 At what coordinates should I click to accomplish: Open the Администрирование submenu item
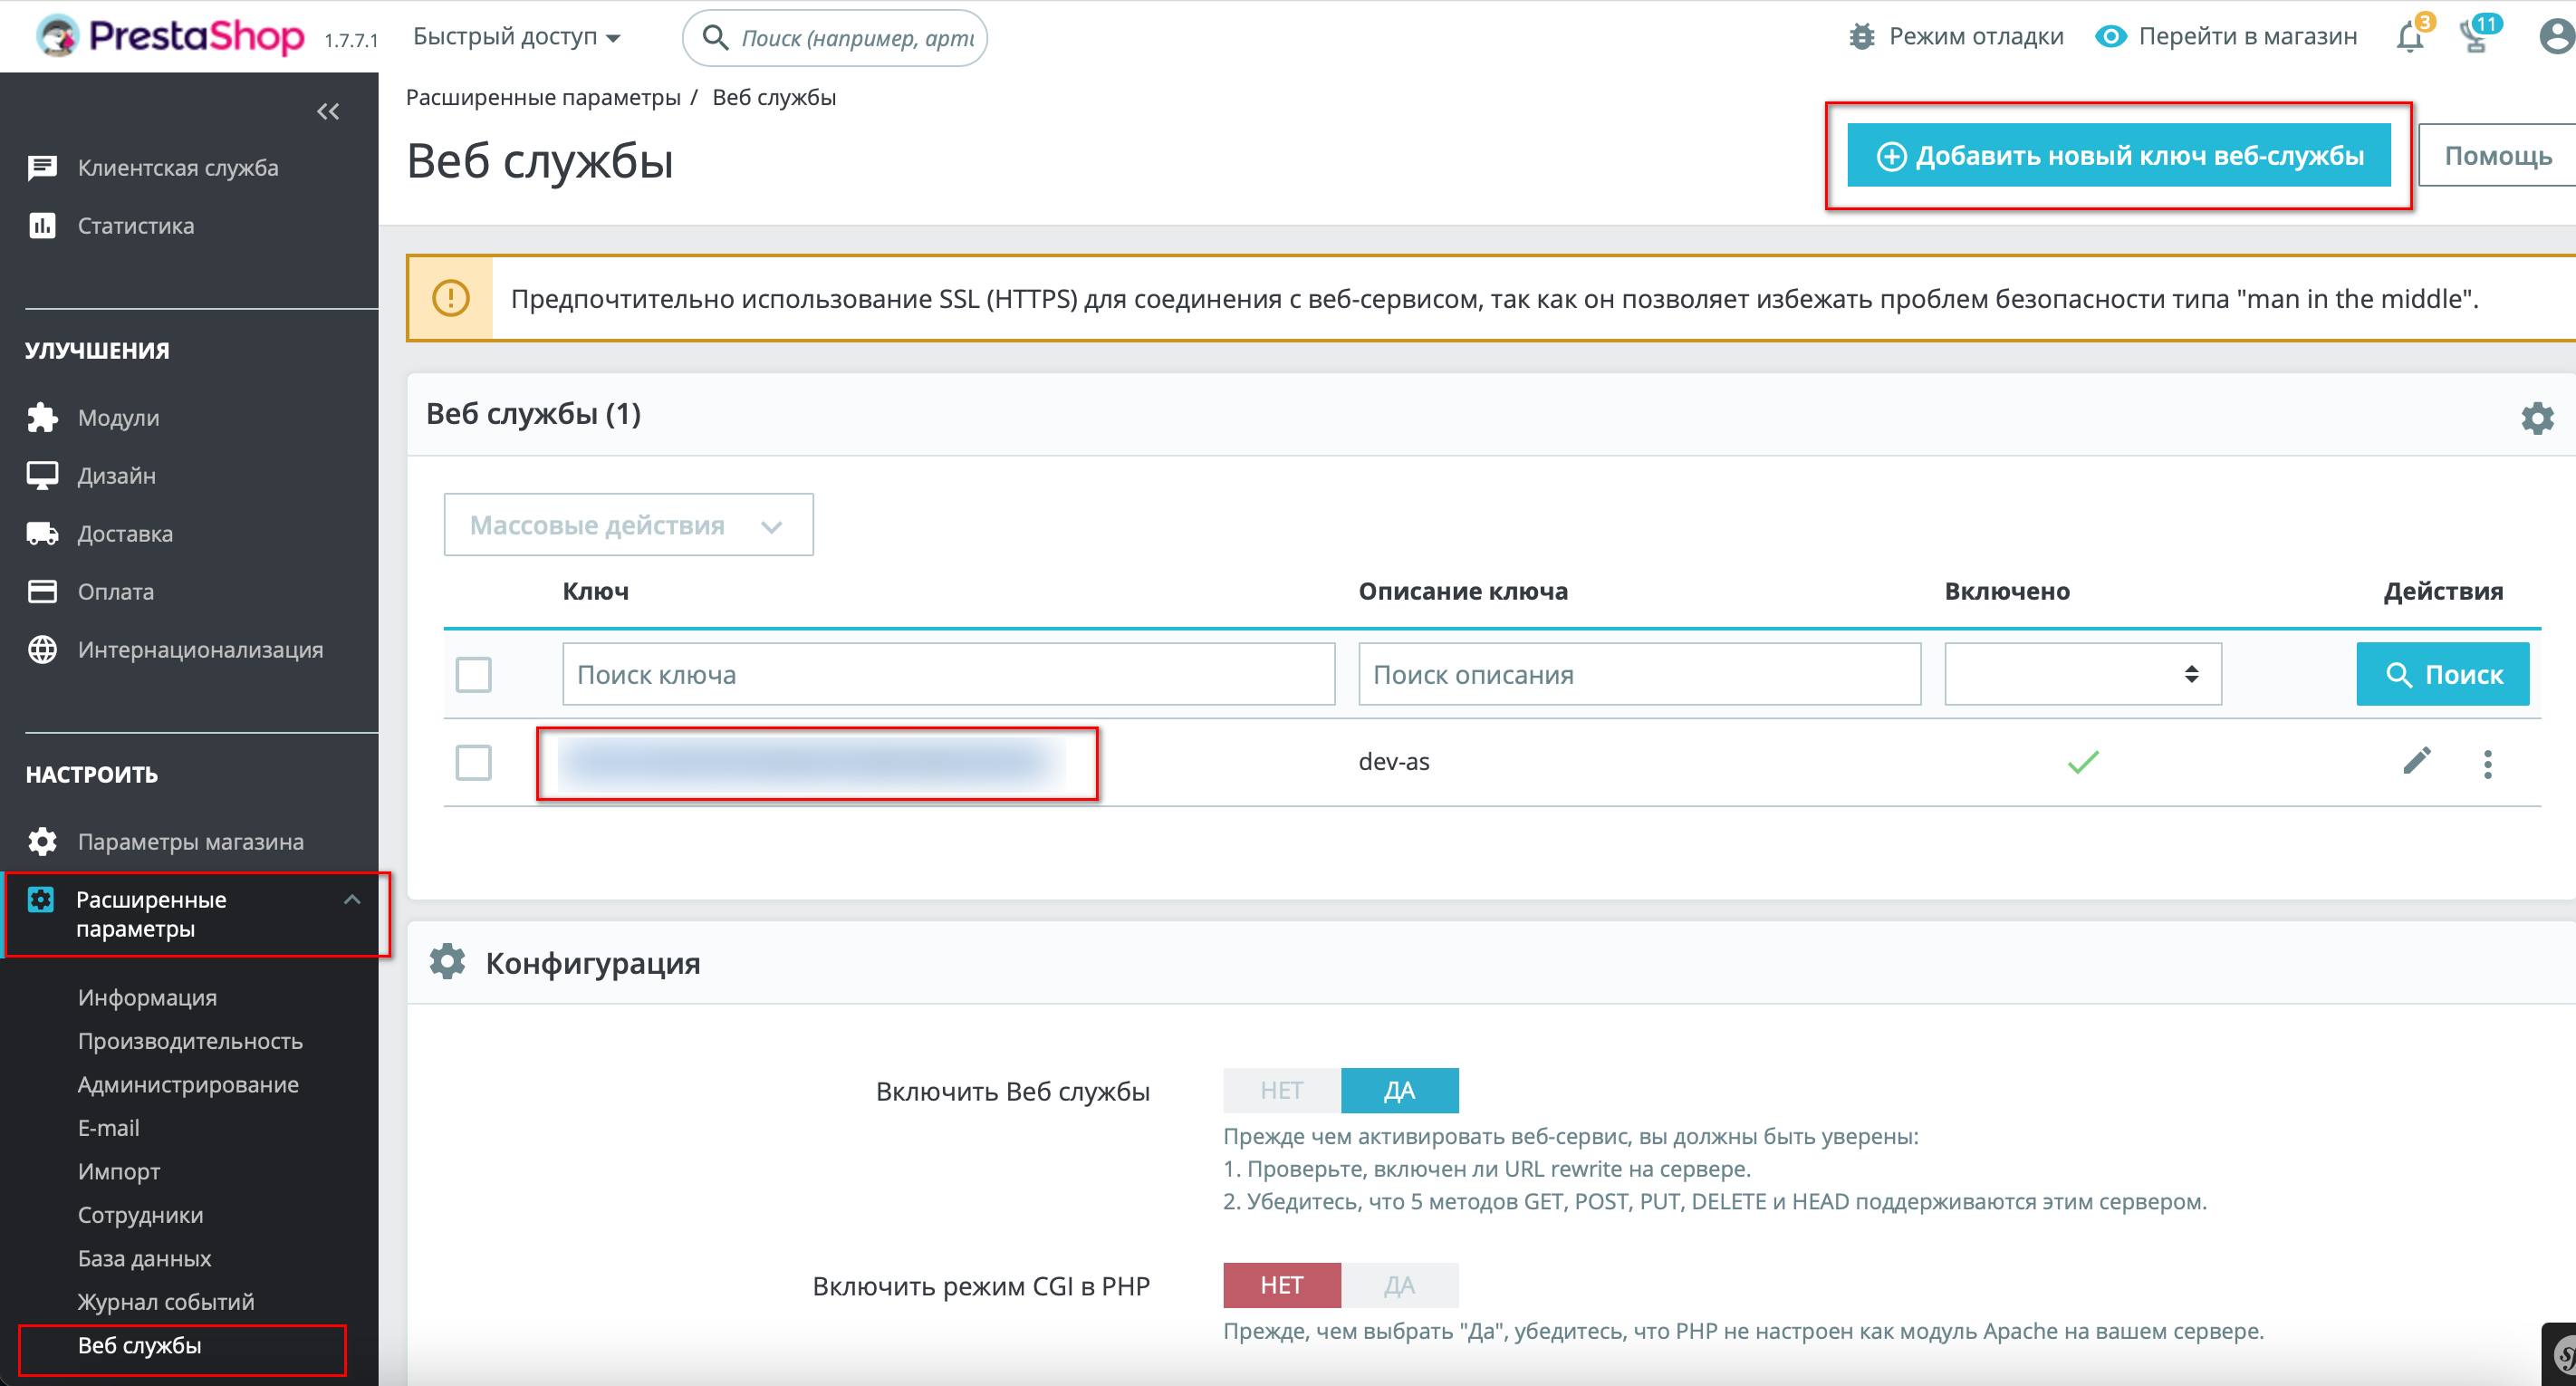pos(188,1084)
